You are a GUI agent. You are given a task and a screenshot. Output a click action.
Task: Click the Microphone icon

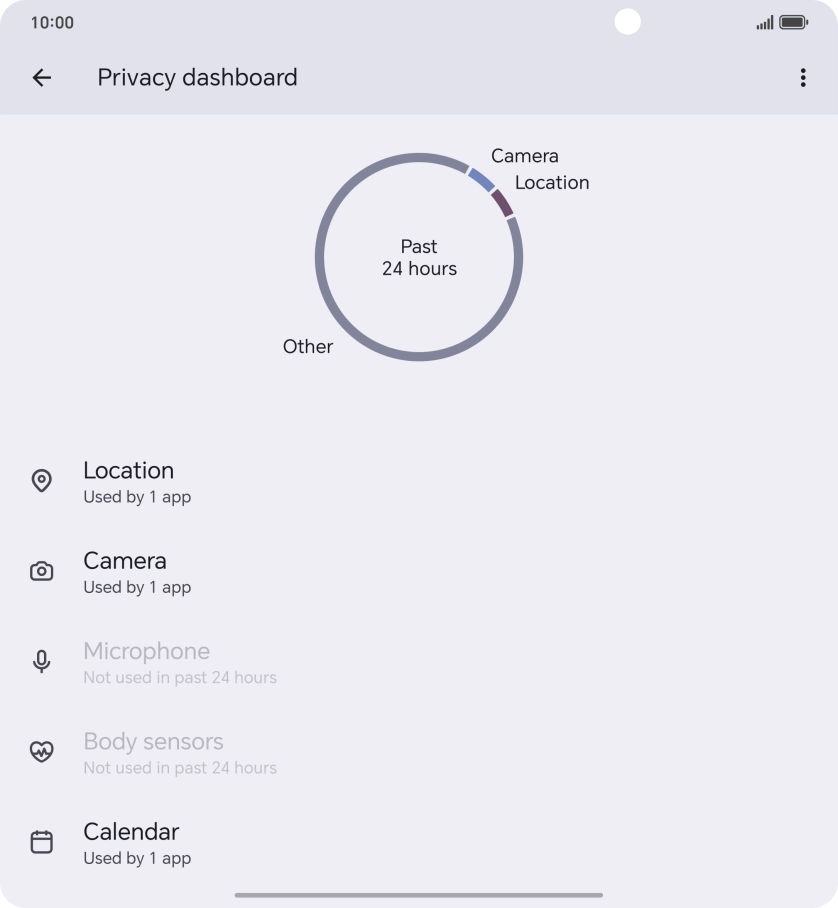click(x=41, y=661)
